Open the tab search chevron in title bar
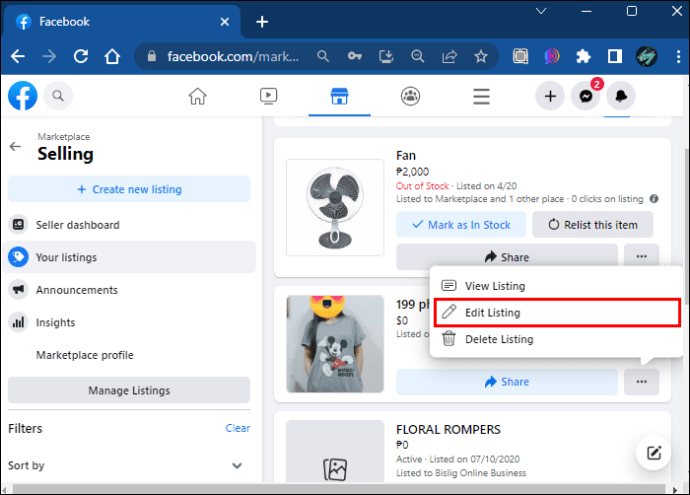Viewport: 690px width, 495px height. point(541,11)
